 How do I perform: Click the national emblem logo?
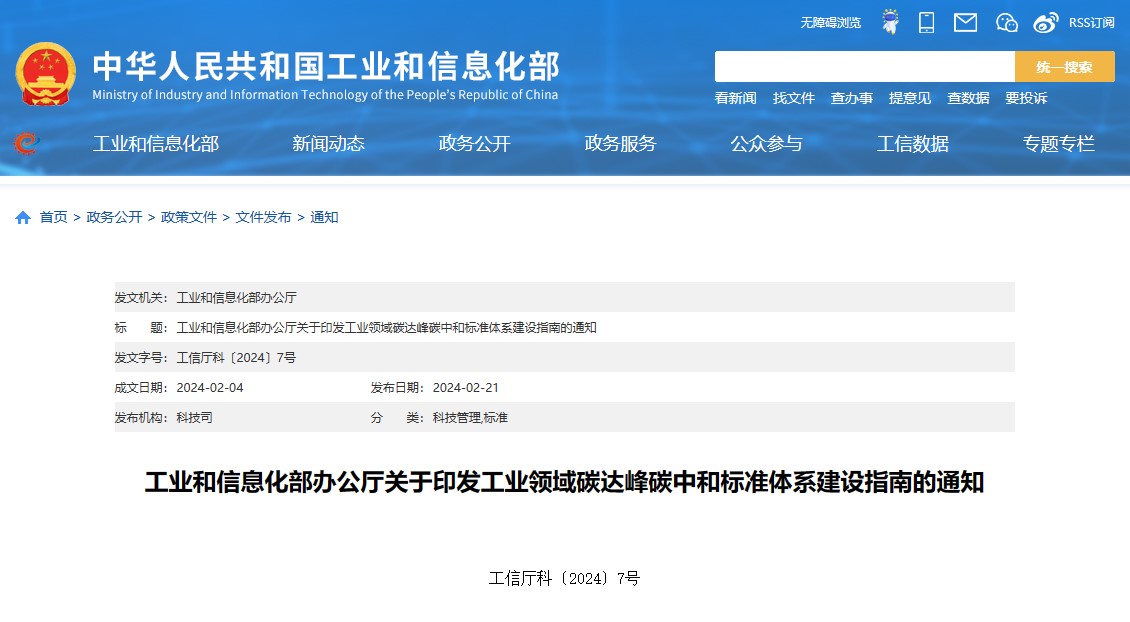coord(45,75)
